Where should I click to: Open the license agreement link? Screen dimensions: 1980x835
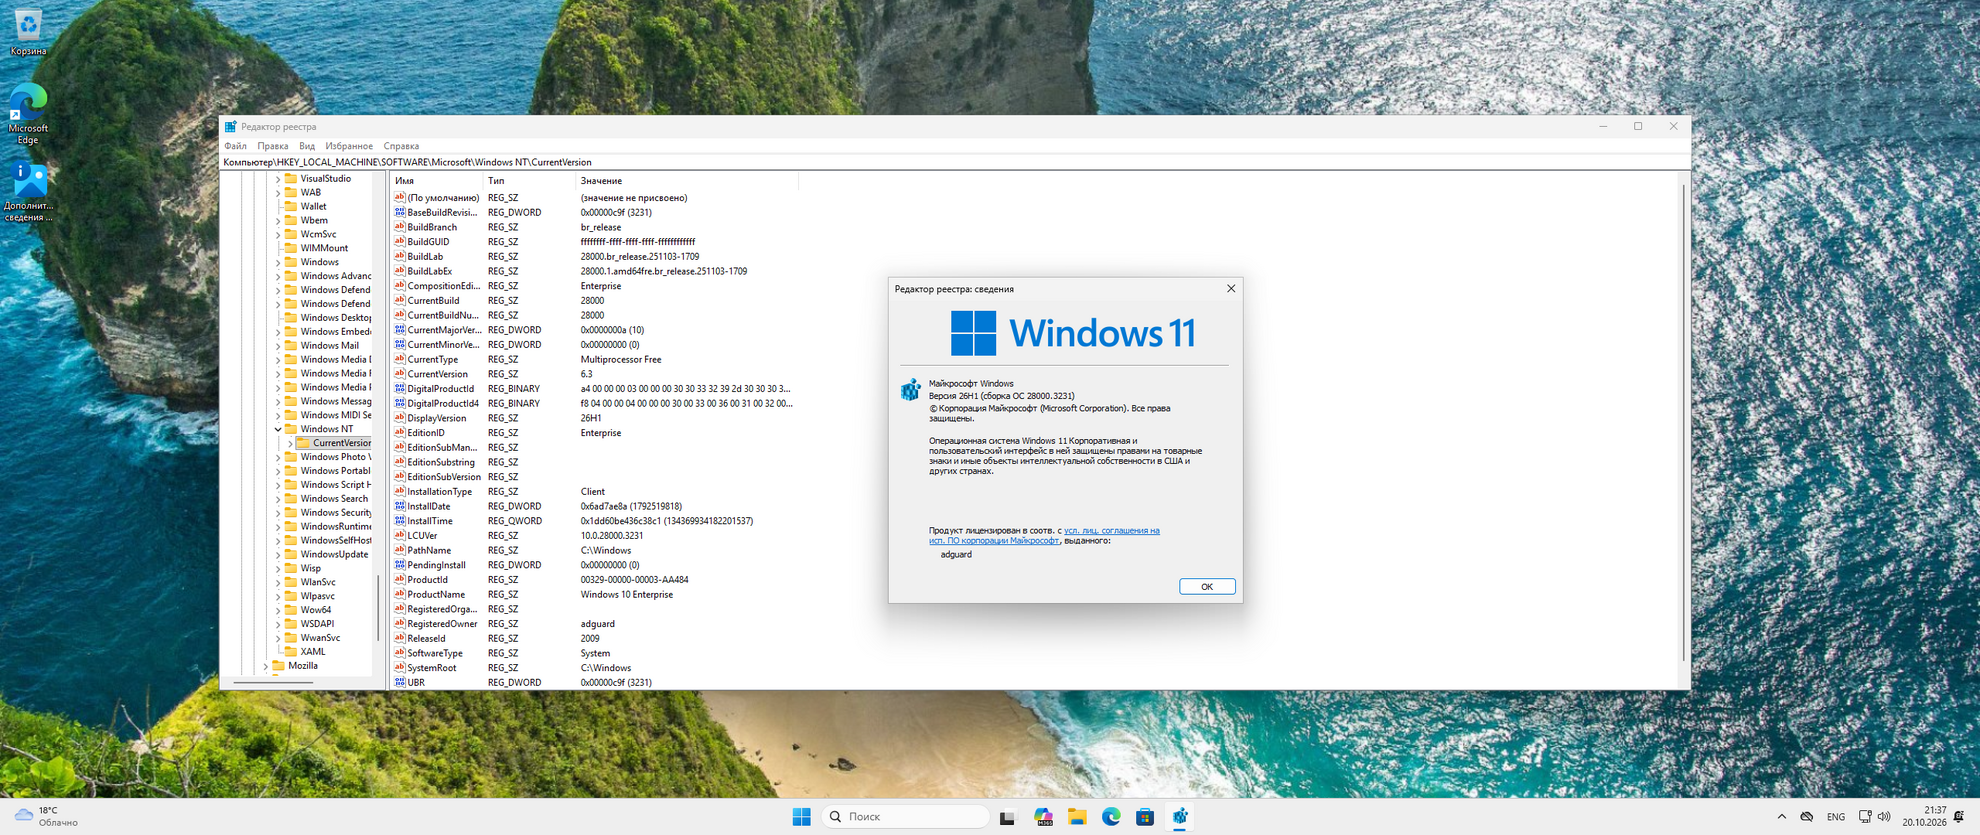[1044, 536]
